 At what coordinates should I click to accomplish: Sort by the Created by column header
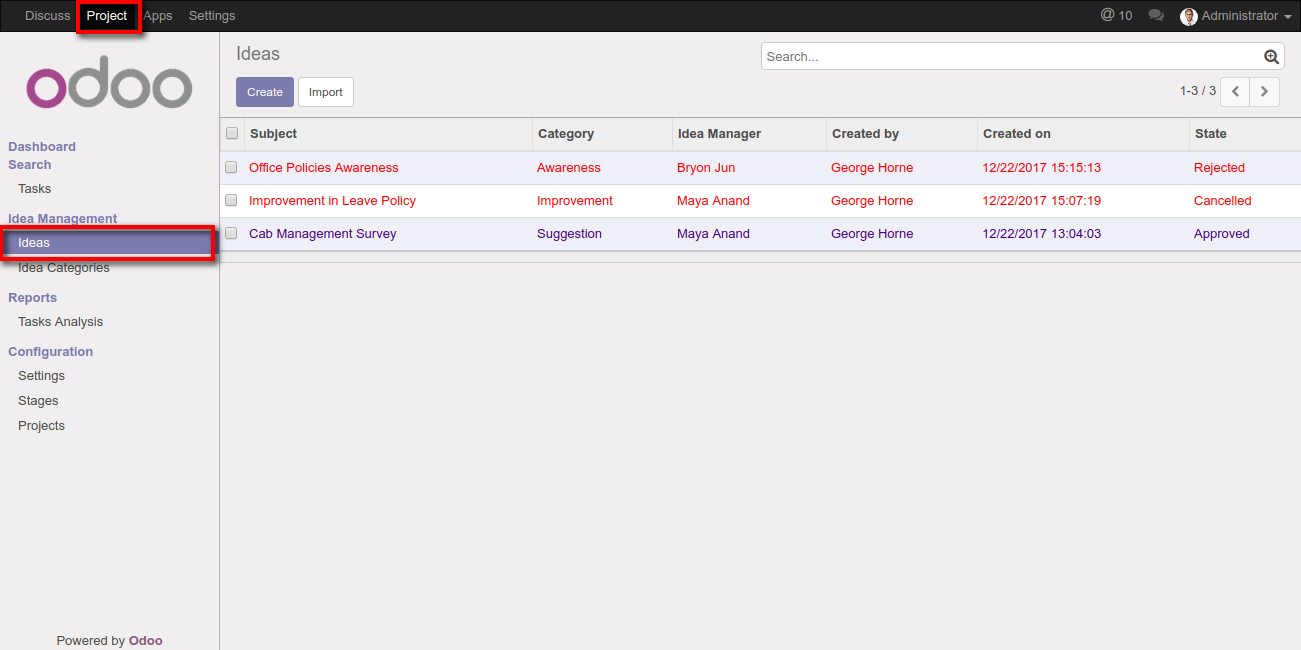pyautogui.click(x=902, y=134)
